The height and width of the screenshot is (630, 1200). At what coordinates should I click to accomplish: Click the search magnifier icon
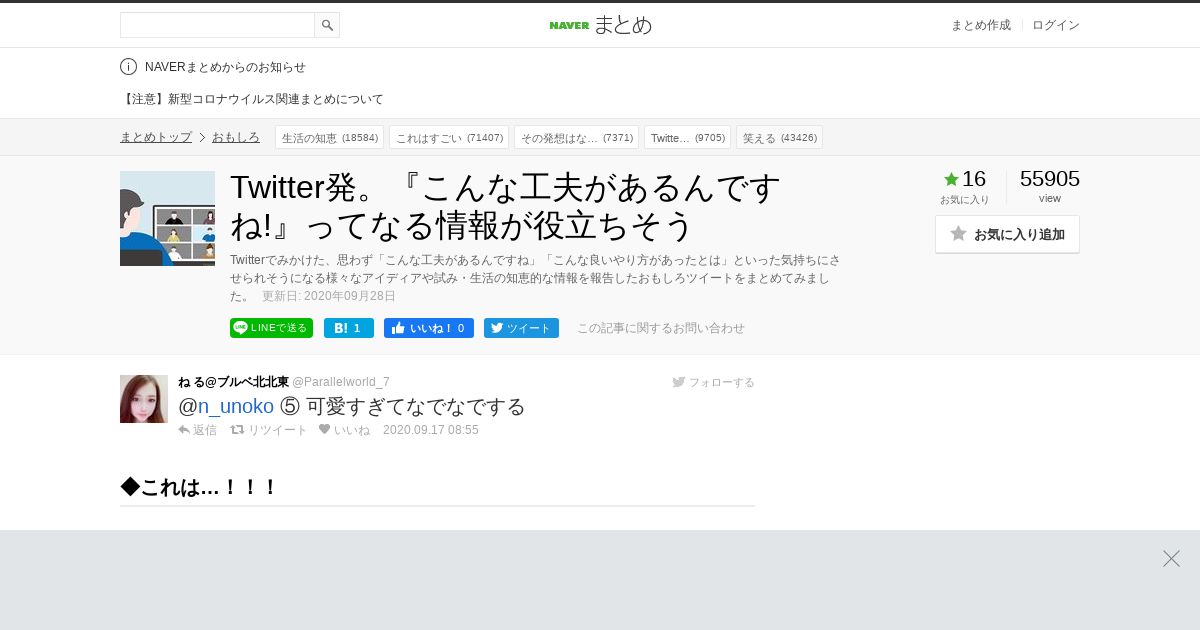327,25
